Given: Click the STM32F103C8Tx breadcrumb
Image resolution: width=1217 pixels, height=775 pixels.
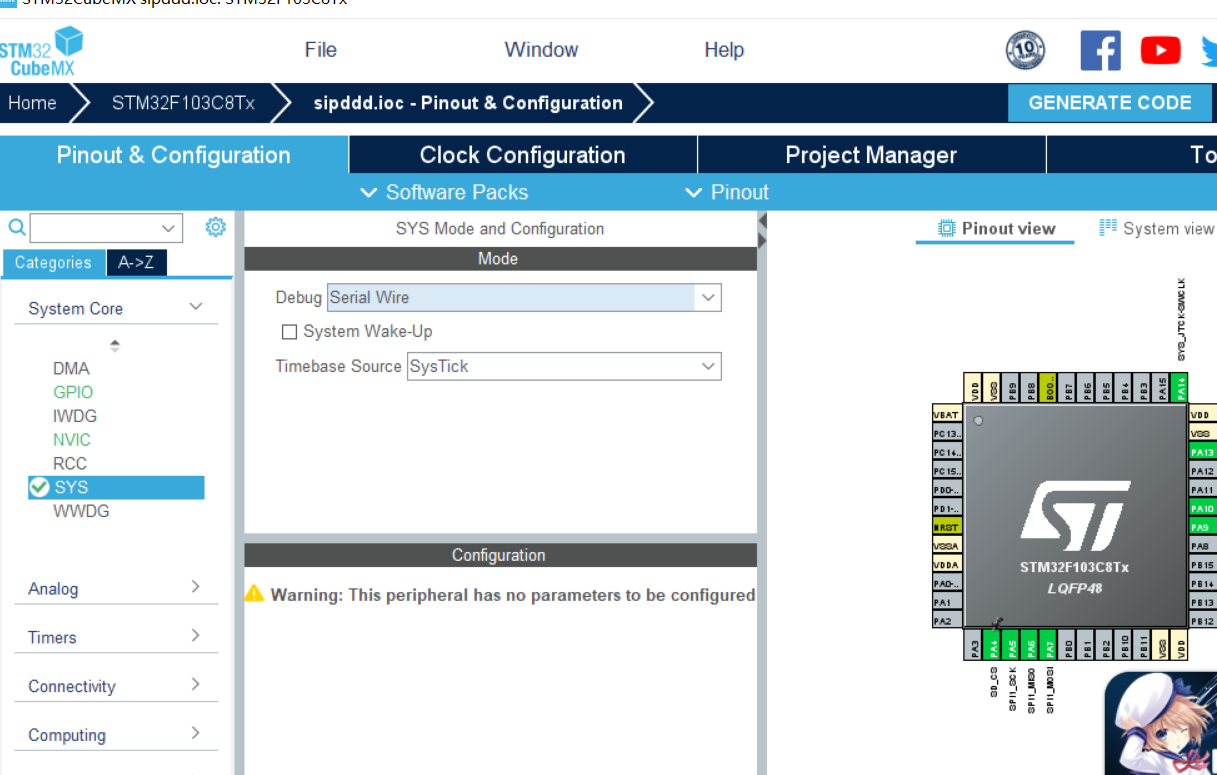Looking at the screenshot, I should 183,103.
